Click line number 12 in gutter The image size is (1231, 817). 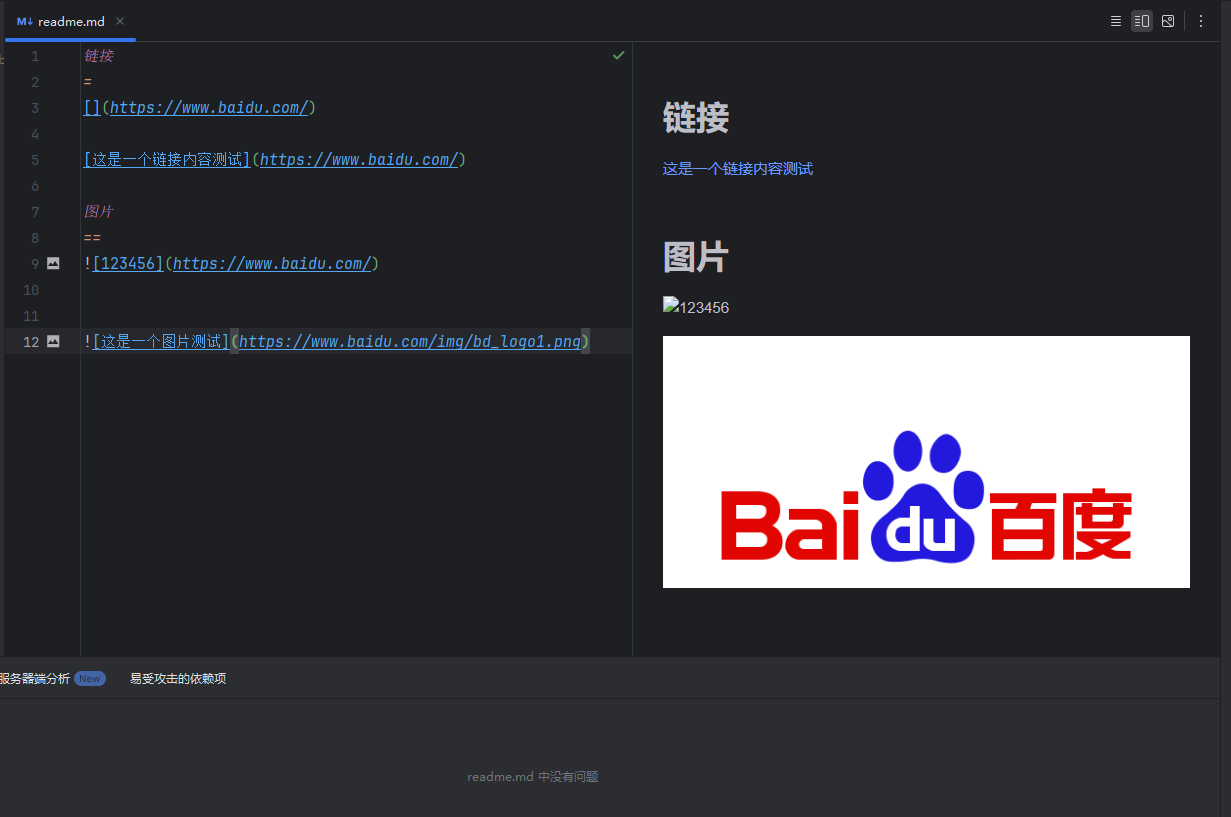tap(31, 342)
